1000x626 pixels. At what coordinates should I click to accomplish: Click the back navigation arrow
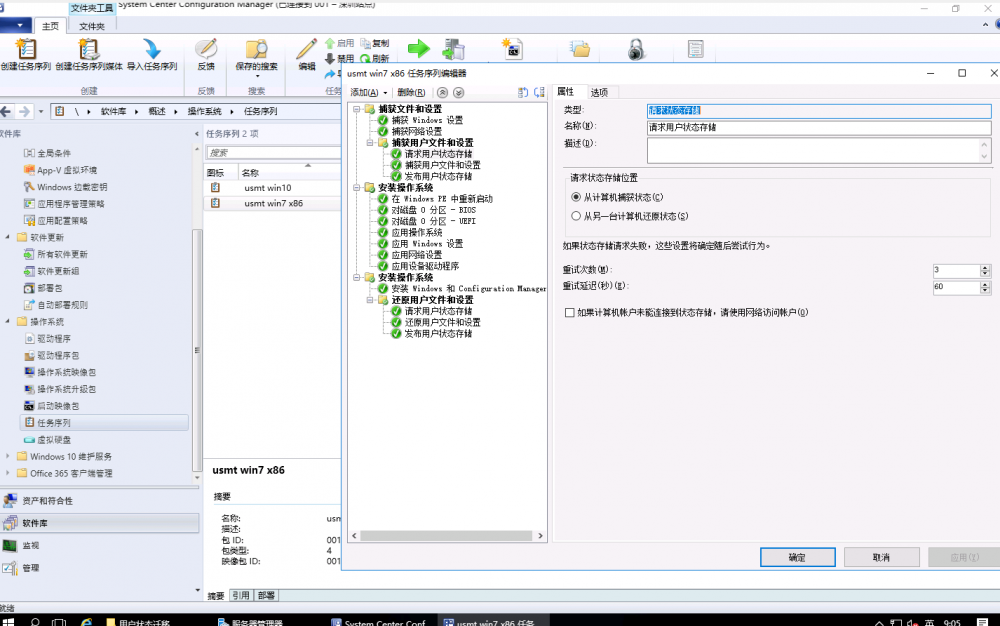(6, 112)
